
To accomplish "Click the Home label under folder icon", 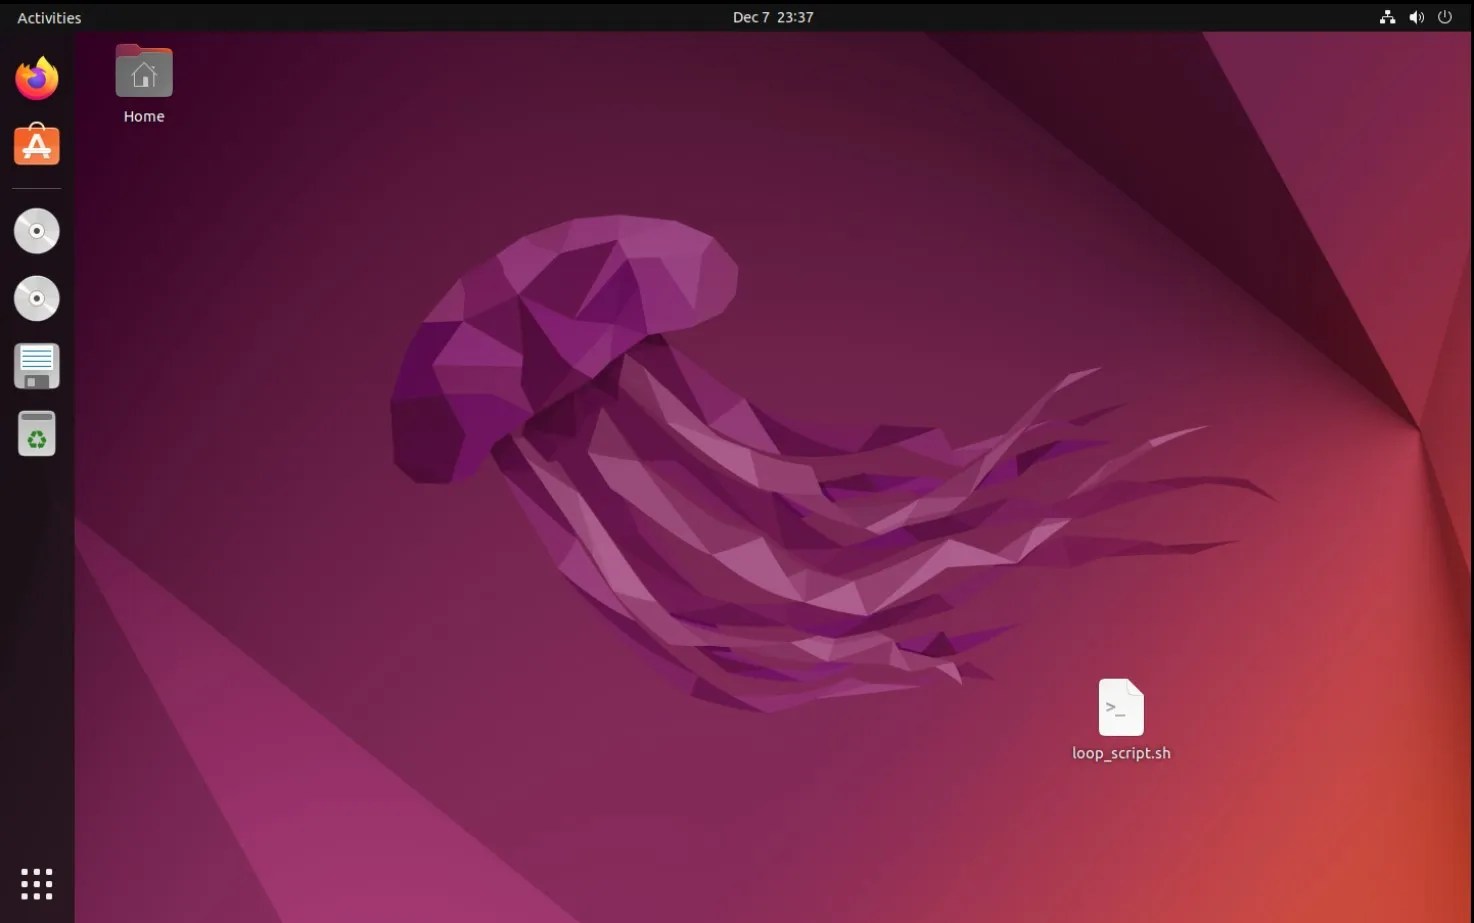I will point(144,116).
